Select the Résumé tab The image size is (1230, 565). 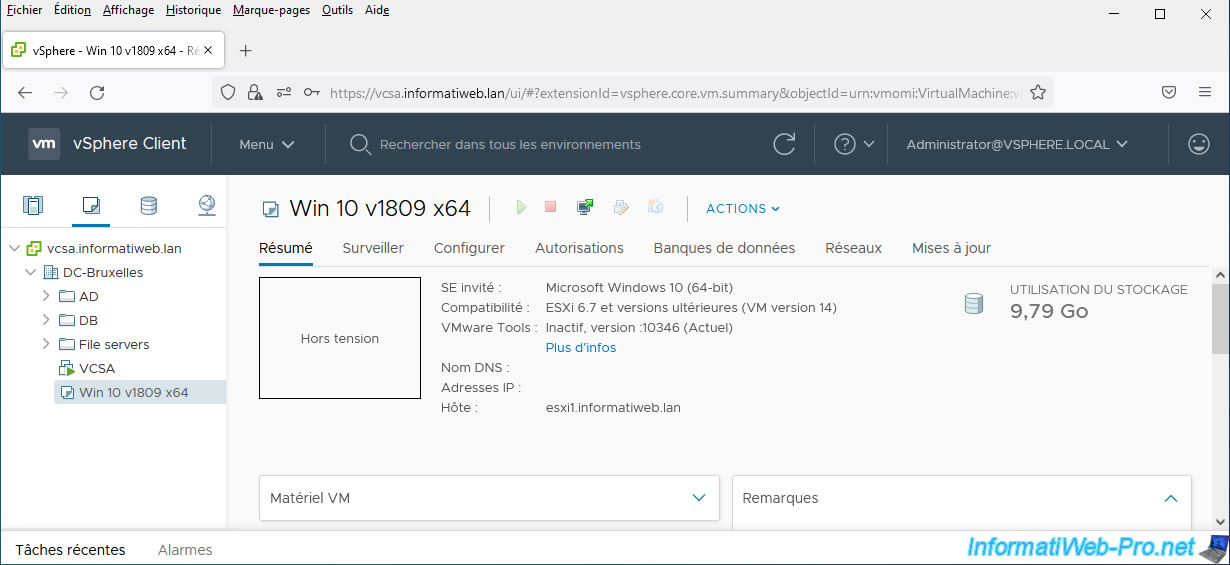click(x=286, y=248)
